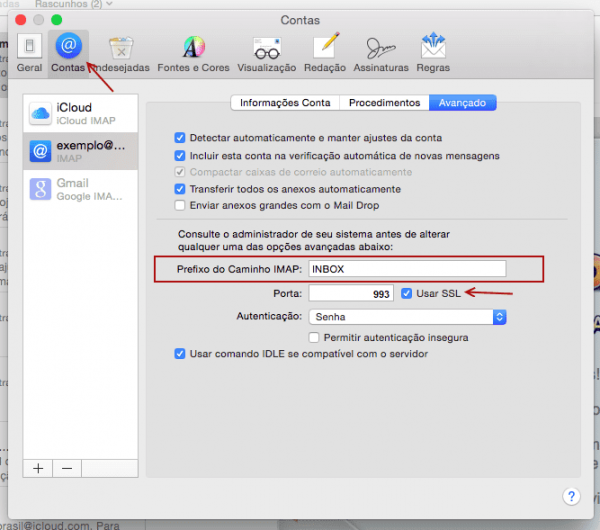Open Fontes e Cores preferences
The image size is (600, 530).
click(194, 53)
